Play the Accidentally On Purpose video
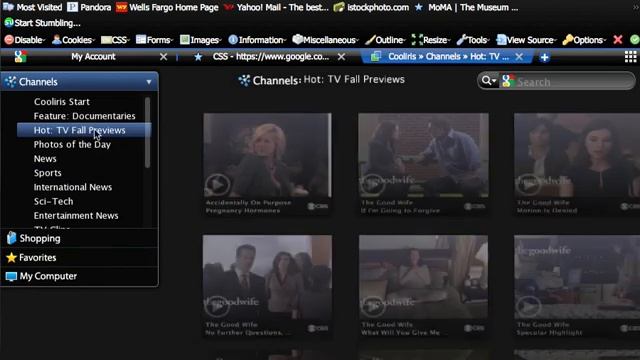 tap(218, 185)
